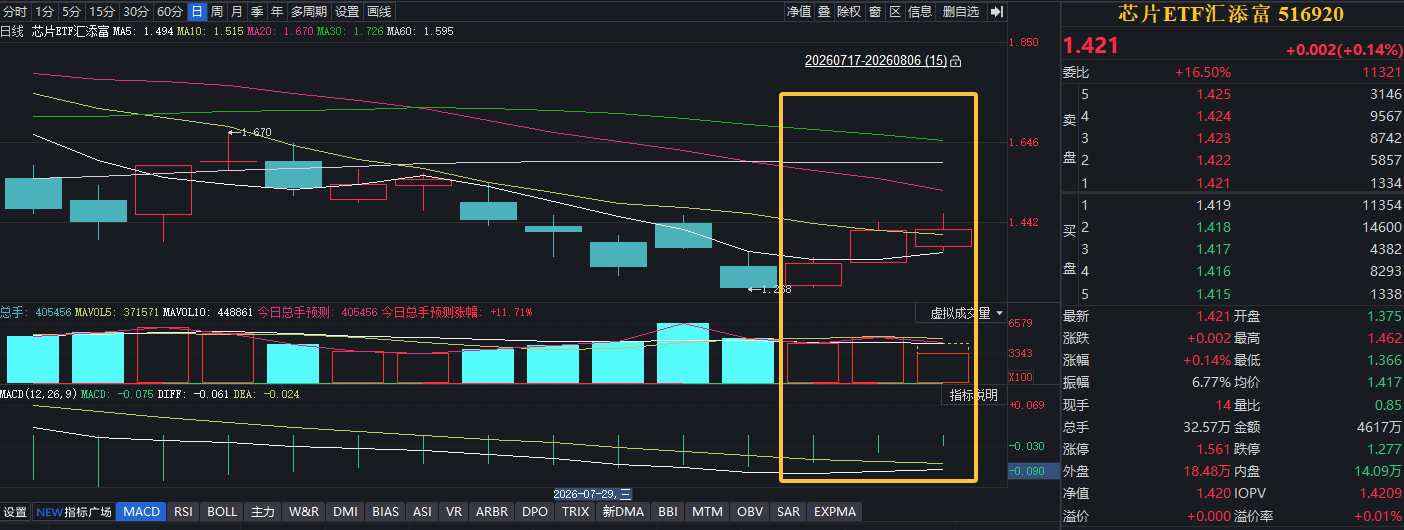Click the lock icon beside date range
This screenshot has height=530, width=1404.
pos(956,61)
